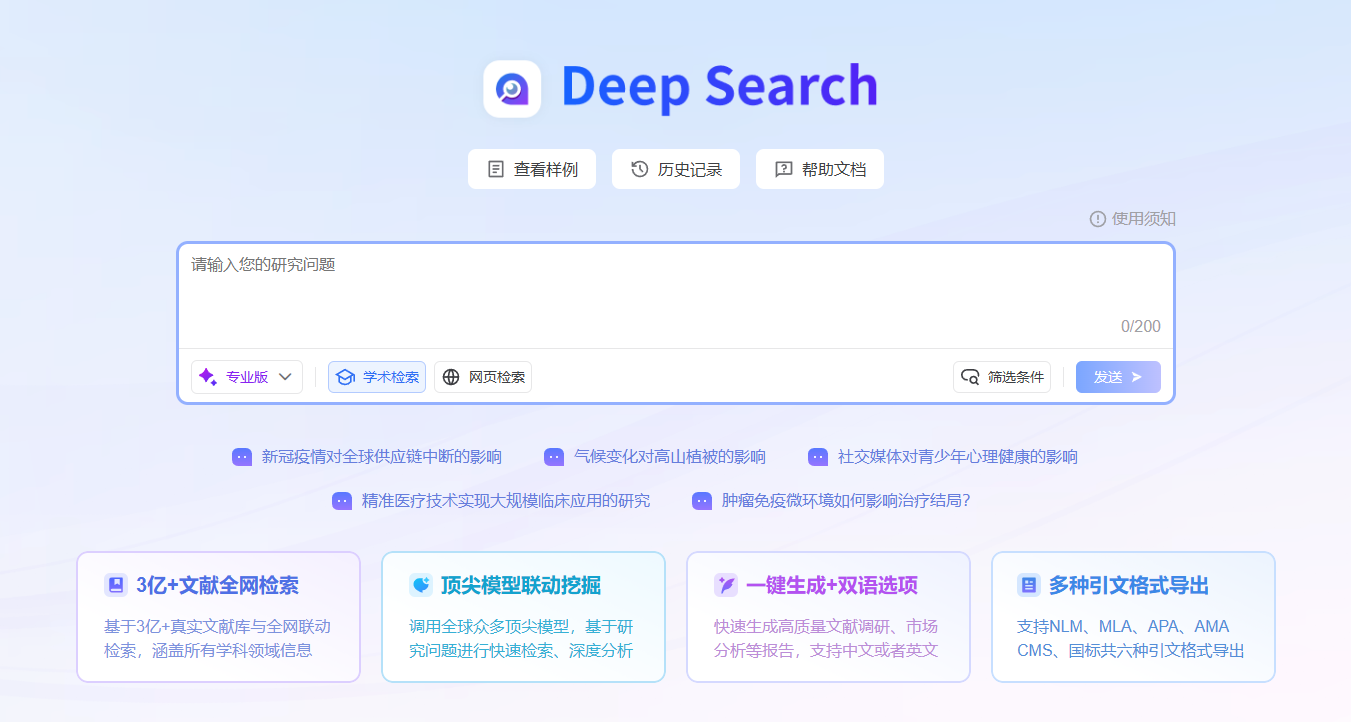The height and width of the screenshot is (722, 1351).
Task: Click the Deep Search title text
Action: [x=719, y=87]
